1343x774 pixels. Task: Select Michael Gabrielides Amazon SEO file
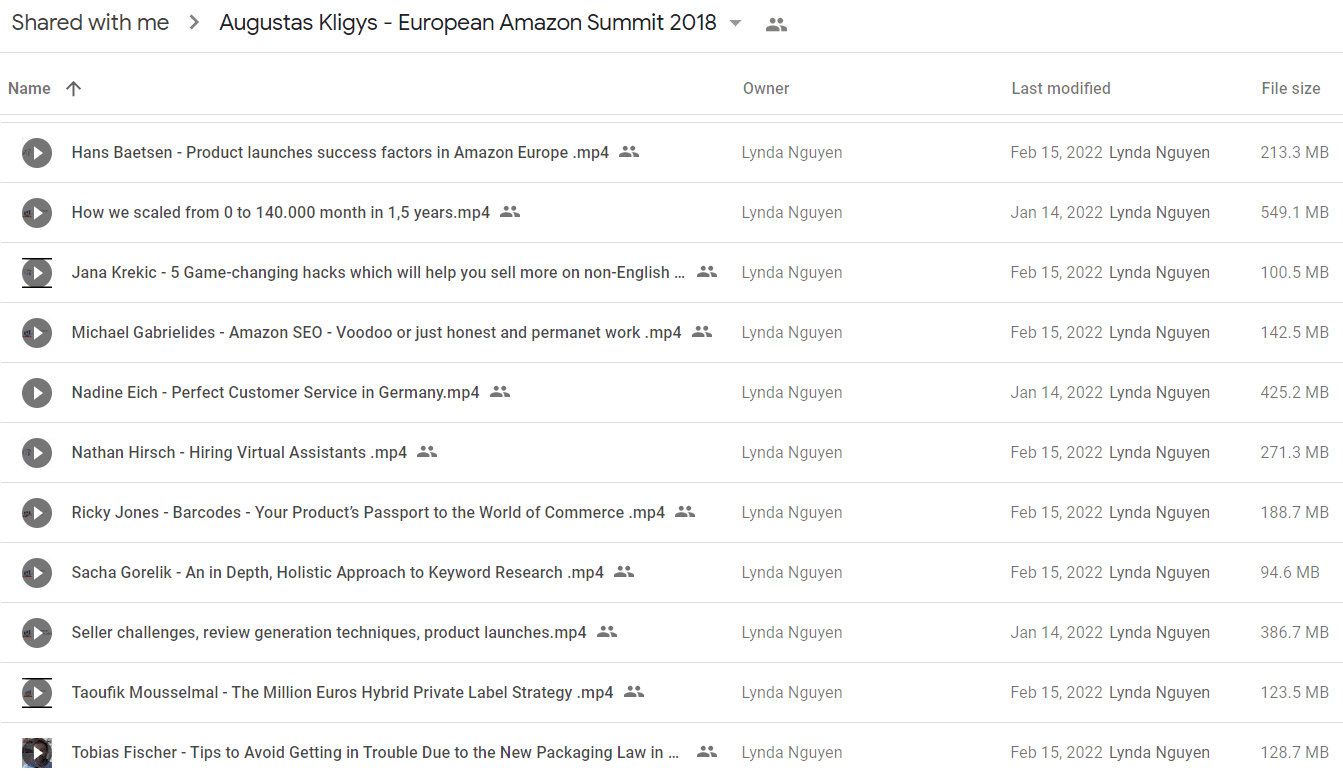pos(376,333)
